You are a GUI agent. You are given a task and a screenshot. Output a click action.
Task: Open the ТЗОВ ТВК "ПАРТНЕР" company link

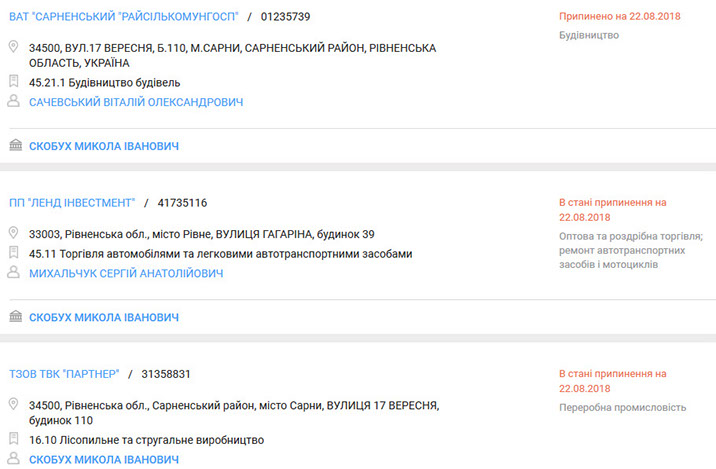[64, 374]
